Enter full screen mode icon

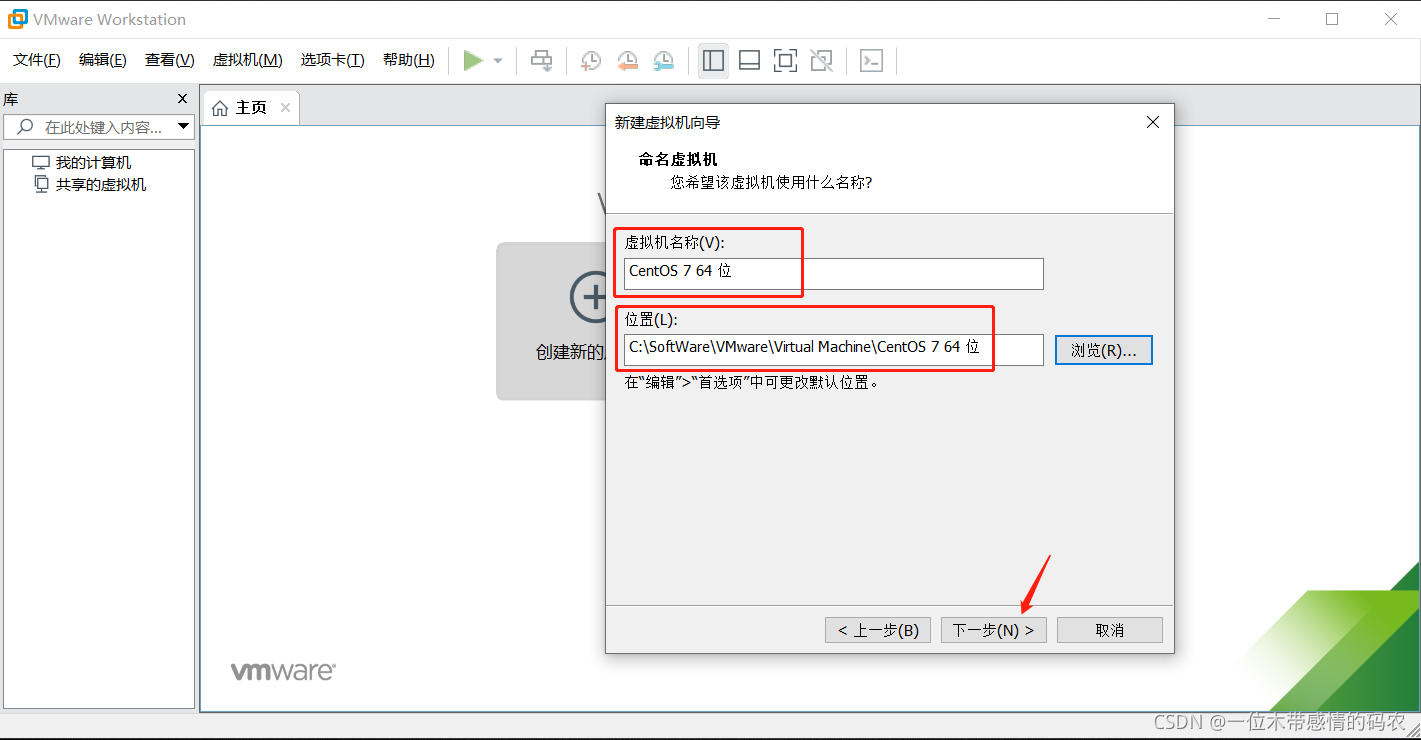[785, 61]
